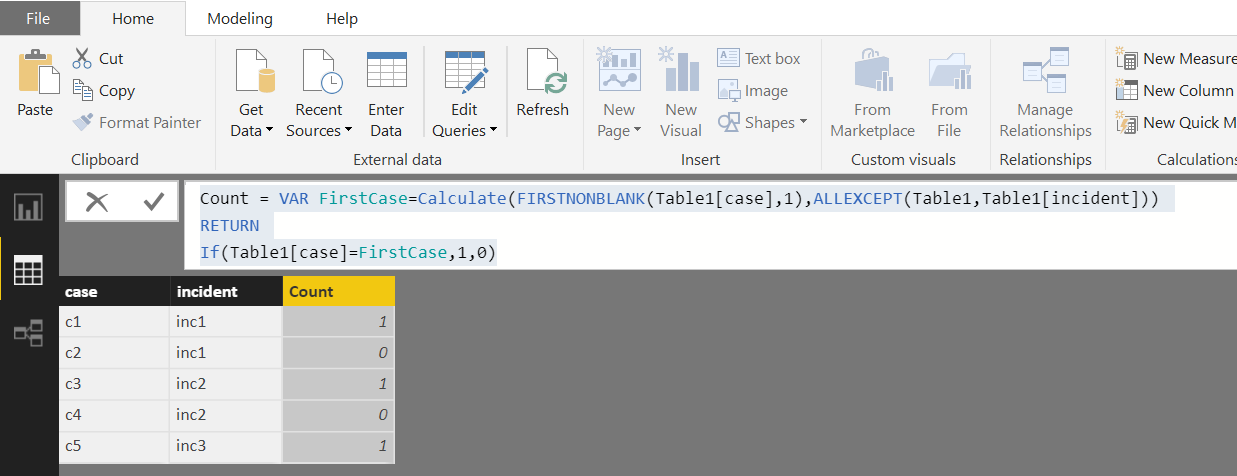Expand the Get Data dropdown arrow
The width and height of the screenshot is (1237, 476).
pos(269,131)
